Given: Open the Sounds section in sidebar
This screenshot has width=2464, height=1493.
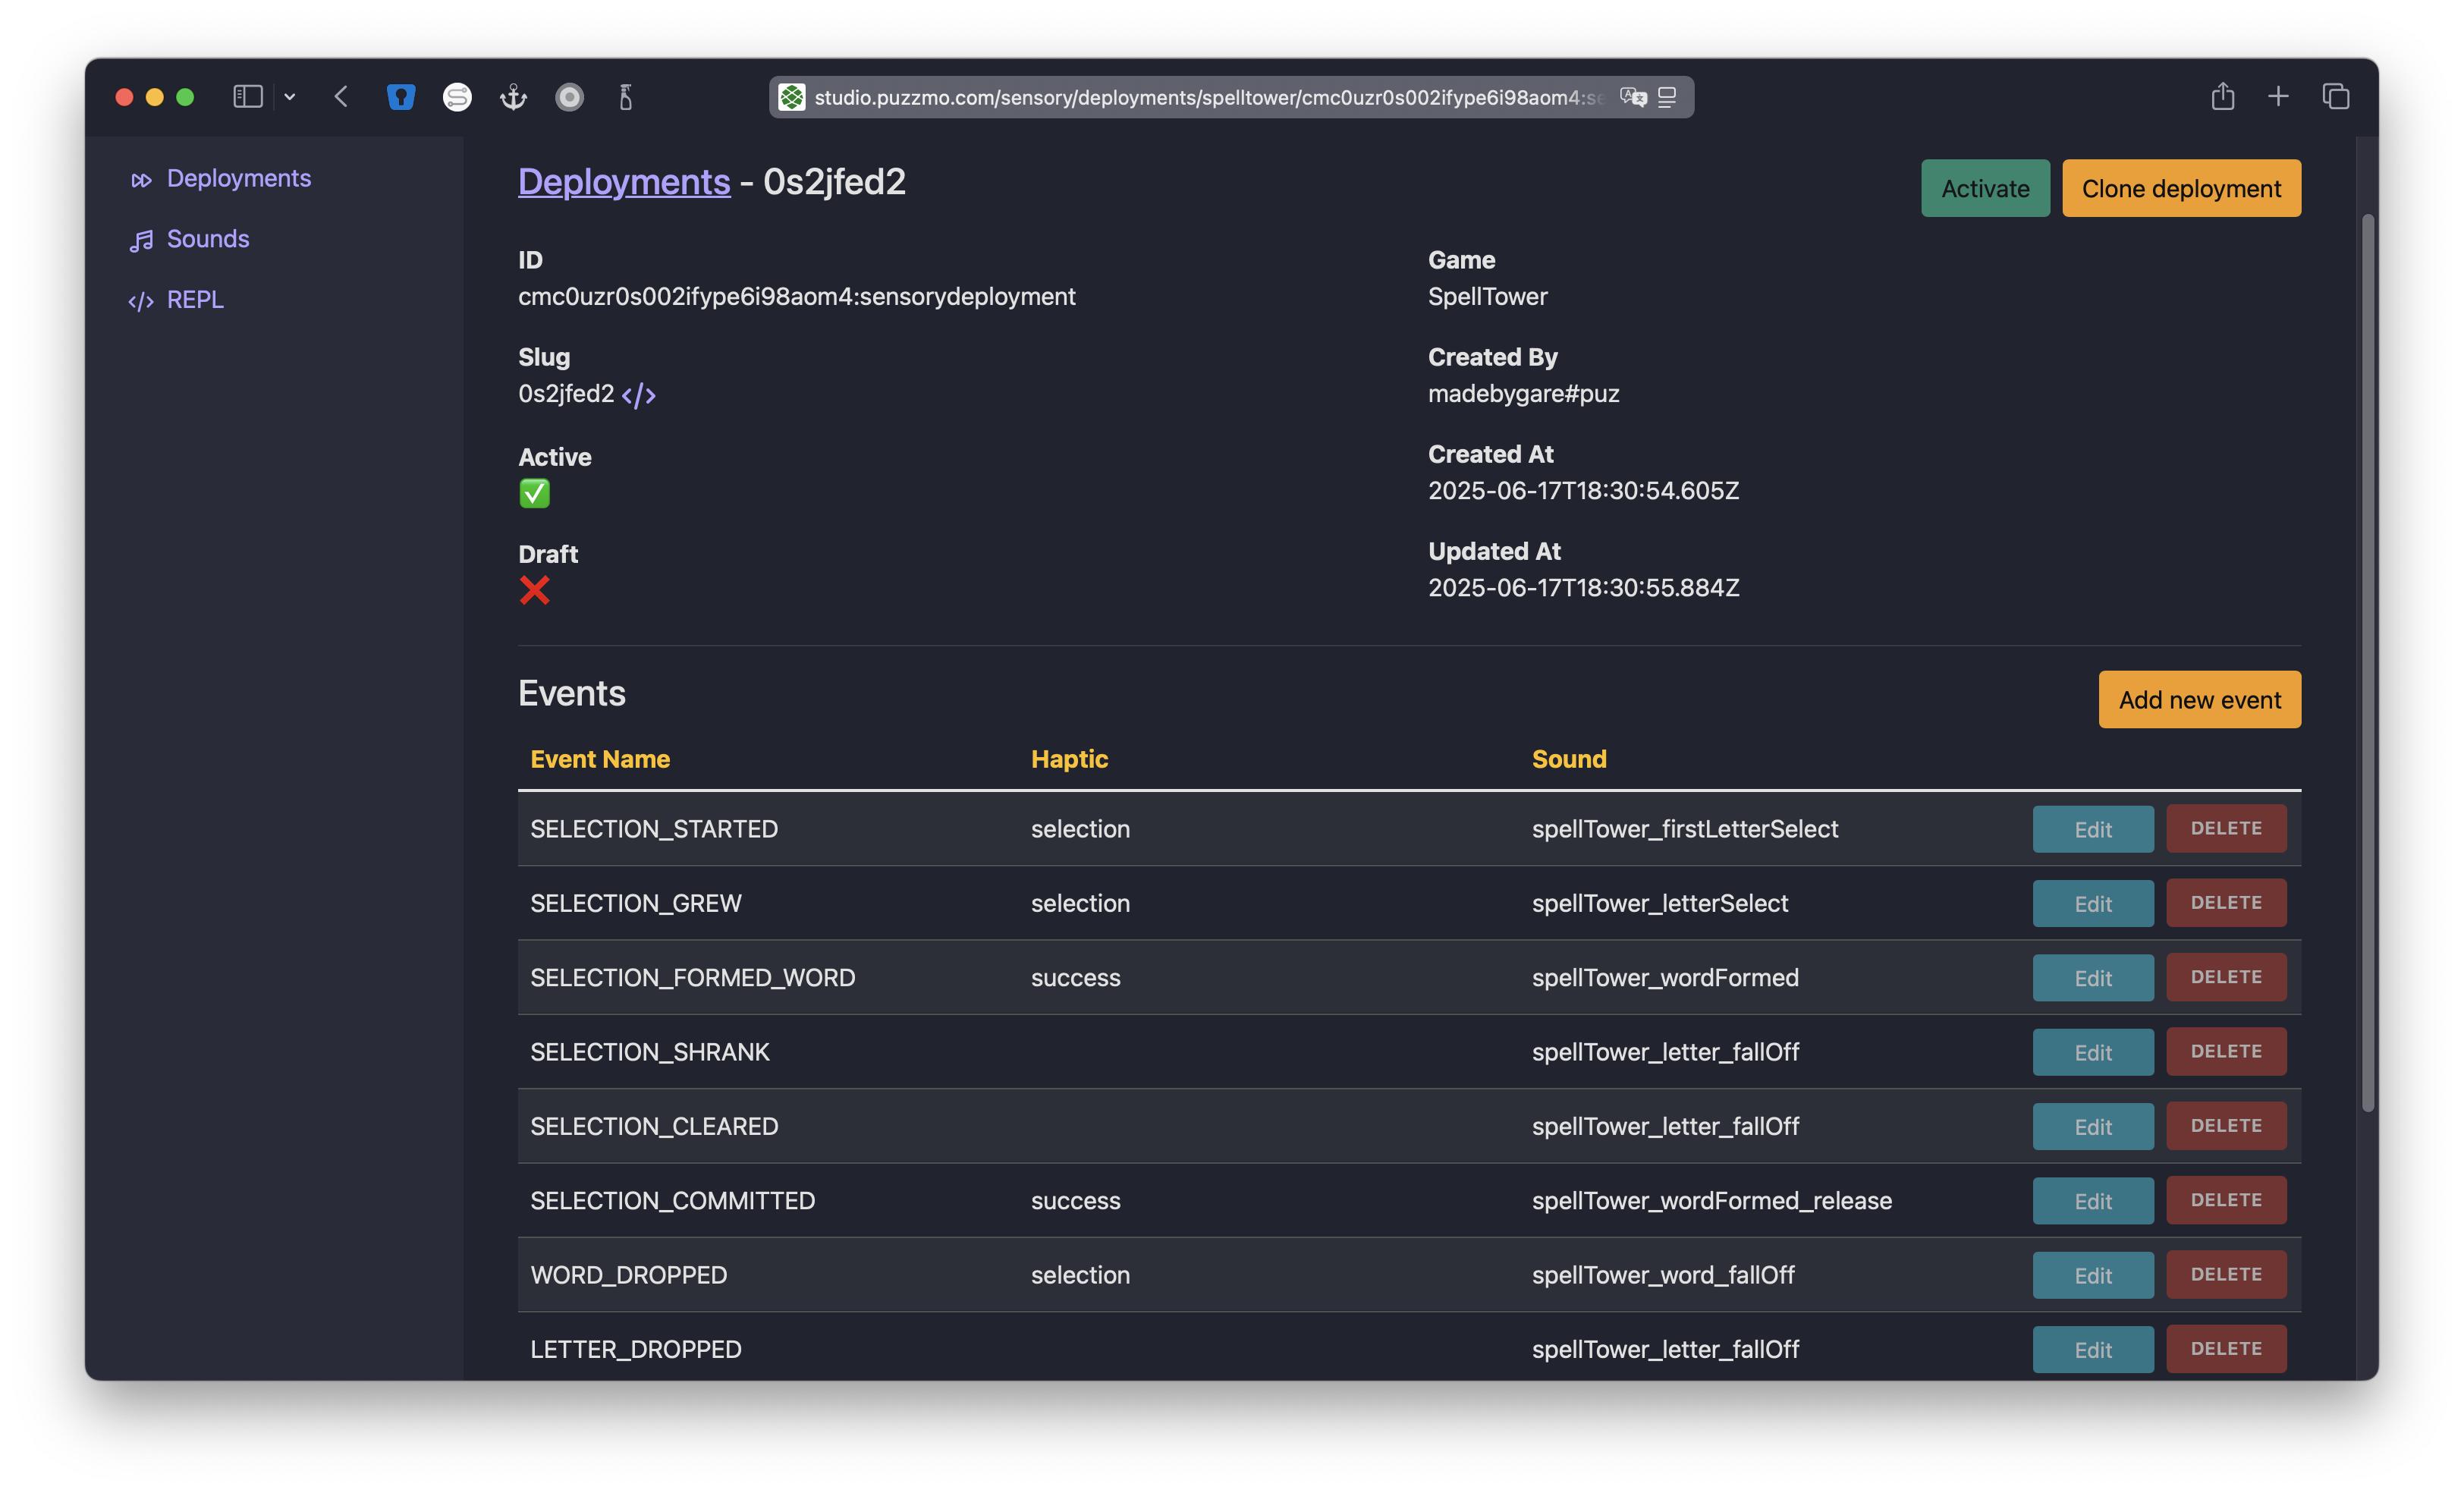Looking at the screenshot, I should click(207, 239).
